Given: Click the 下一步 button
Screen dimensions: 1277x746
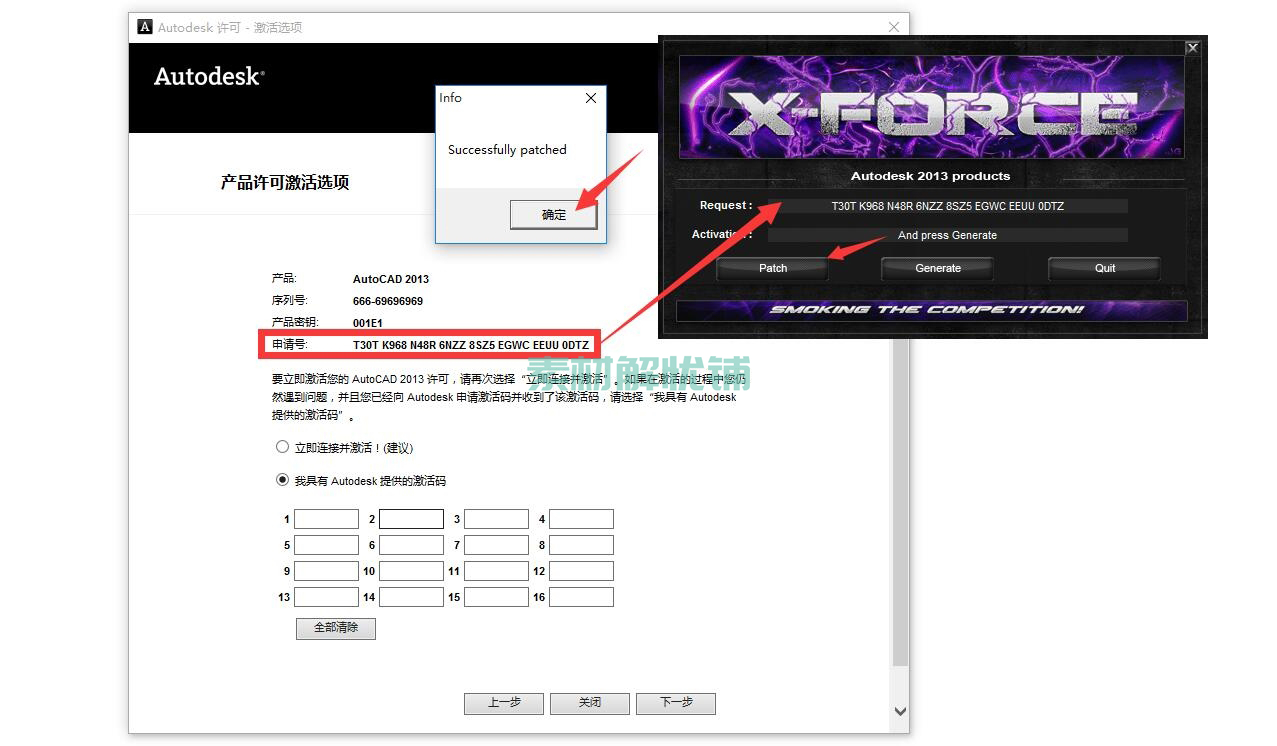Looking at the screenshot, I should pyautogui.click(x=676, y=703).
